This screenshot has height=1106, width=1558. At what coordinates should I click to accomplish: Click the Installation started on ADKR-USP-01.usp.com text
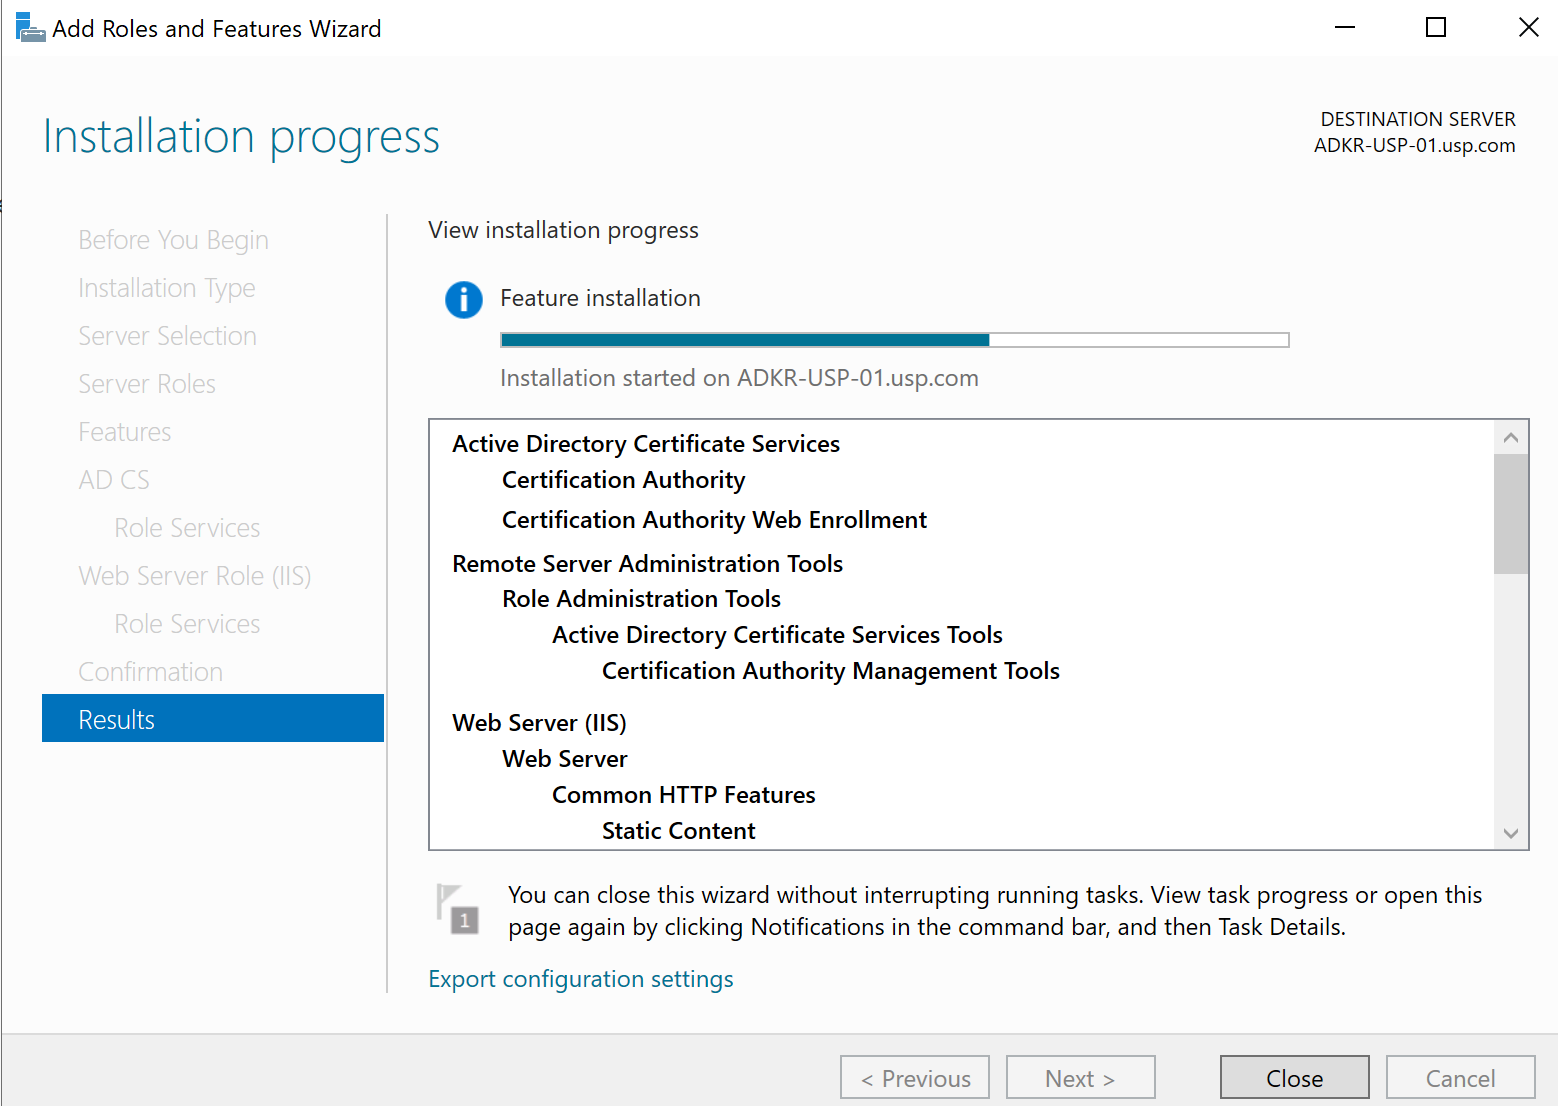tap(739, 378)
